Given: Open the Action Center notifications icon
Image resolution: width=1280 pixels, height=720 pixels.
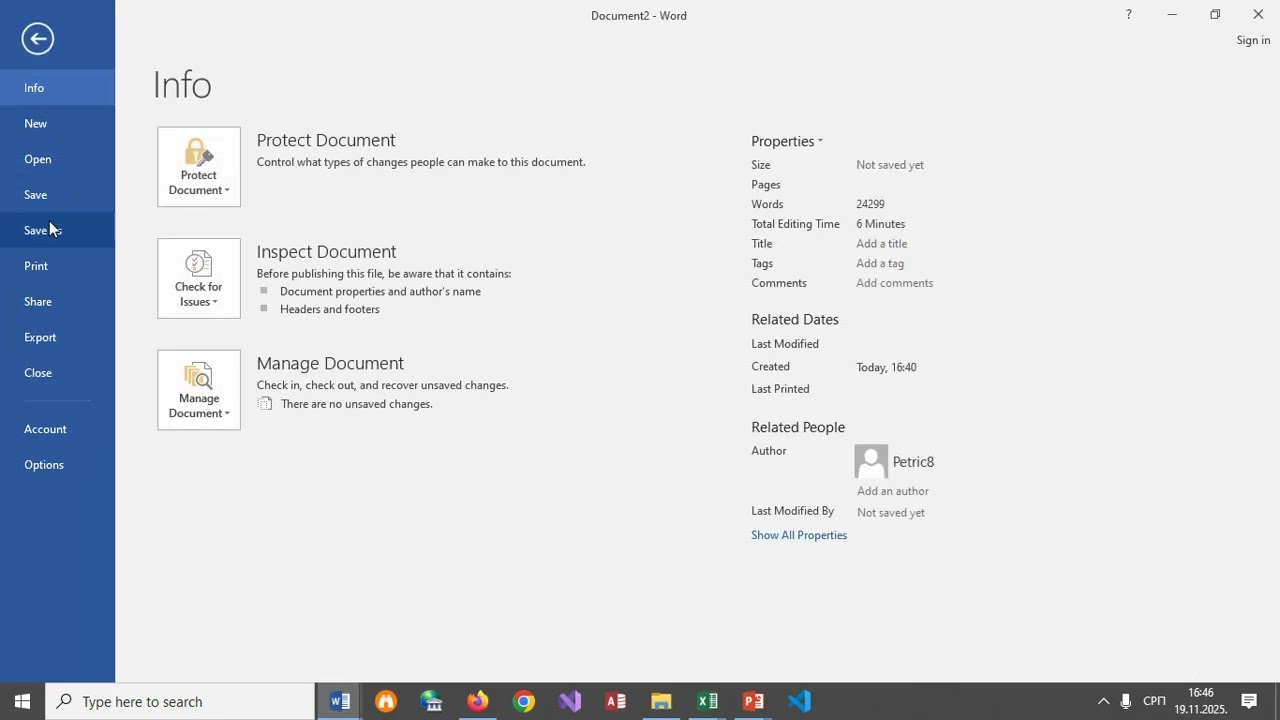Looking at the screenshot, I should pos(1249,701).
